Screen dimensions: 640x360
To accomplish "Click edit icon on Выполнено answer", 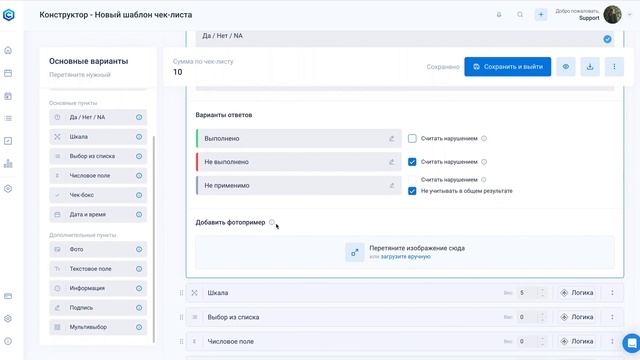I will (391, 139).
